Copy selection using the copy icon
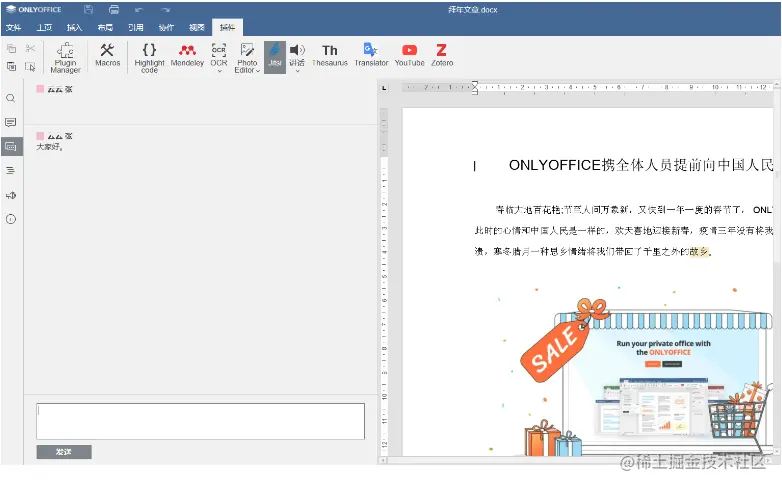The image size is (782, 487). pyautogui.click(x=11, y=48)
